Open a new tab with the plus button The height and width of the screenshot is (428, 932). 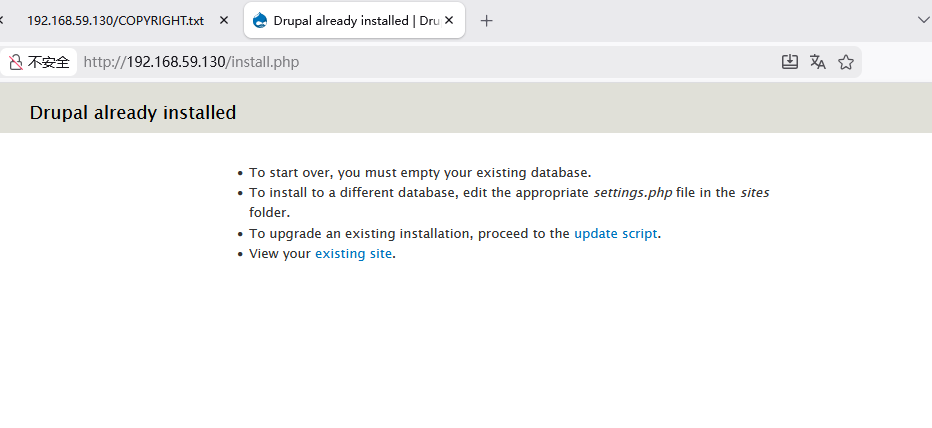coord(487,20)
